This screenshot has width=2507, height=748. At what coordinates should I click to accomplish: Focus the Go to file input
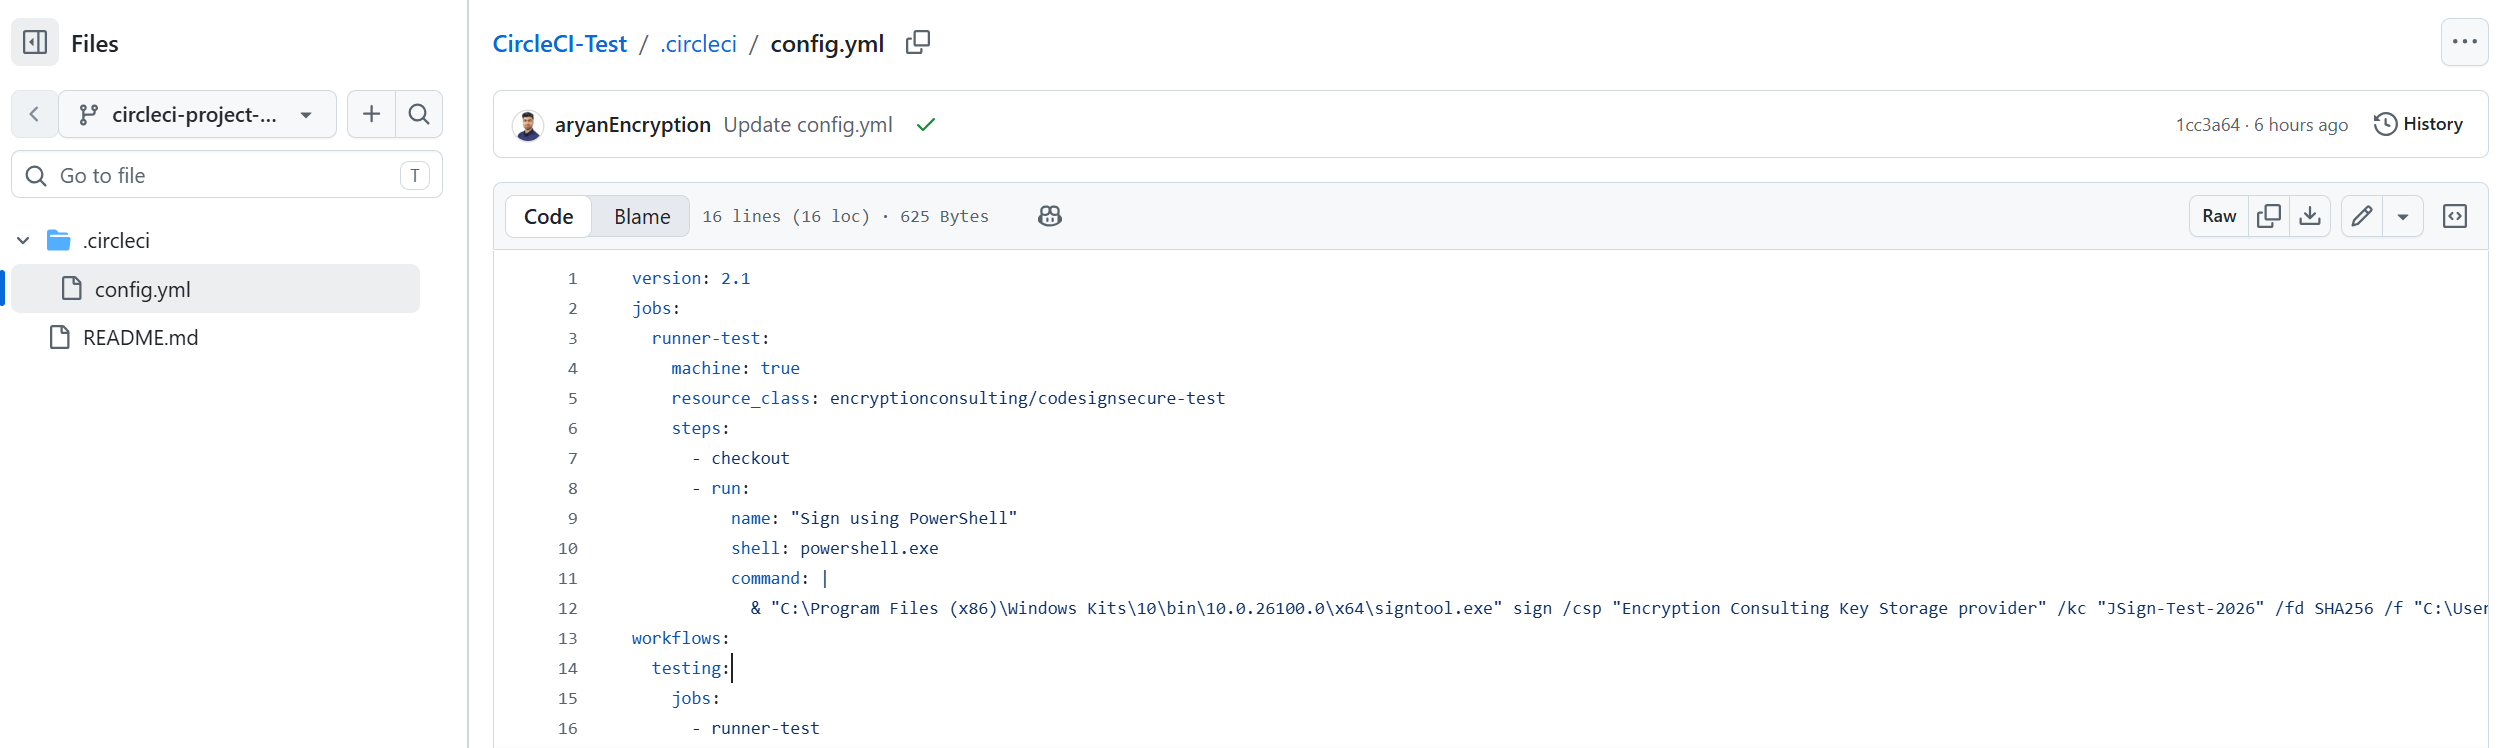(x=227, y=175)
